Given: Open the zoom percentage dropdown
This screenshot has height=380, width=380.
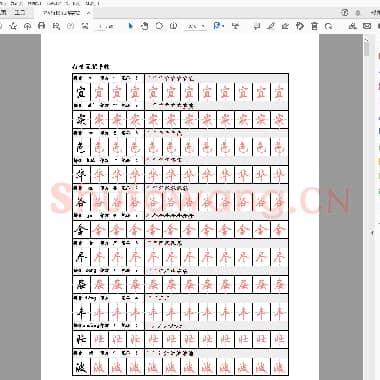Looking at the screenshot, I should coord(196,26).
